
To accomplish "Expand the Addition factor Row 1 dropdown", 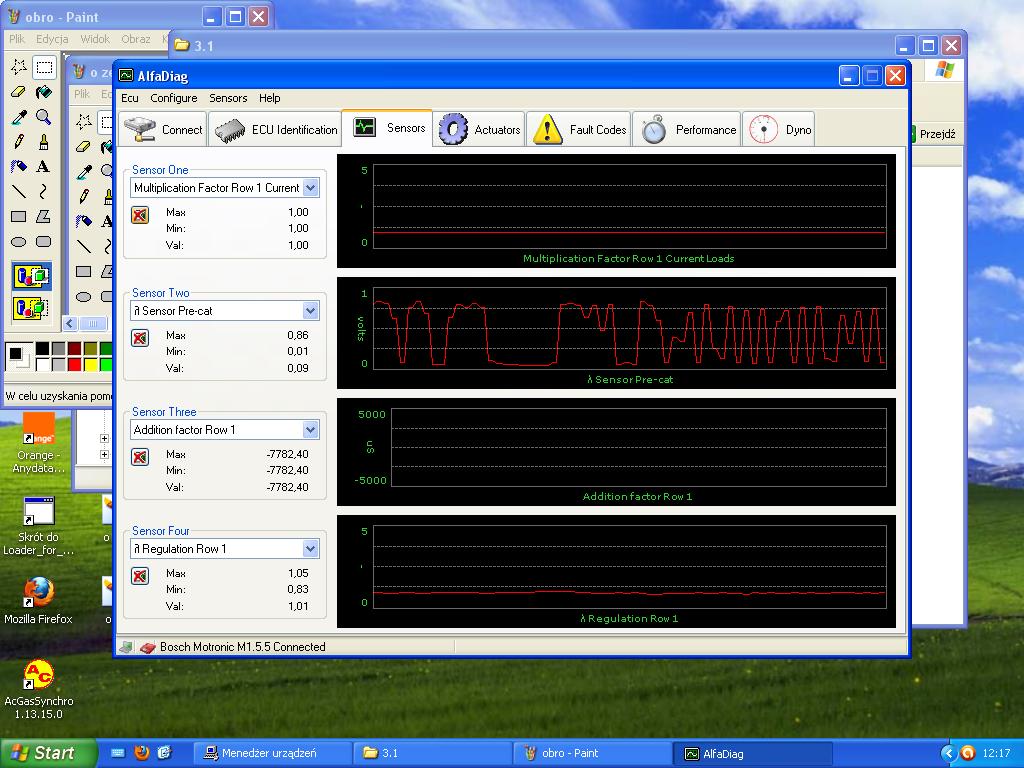I will click(x=310, y=430).
